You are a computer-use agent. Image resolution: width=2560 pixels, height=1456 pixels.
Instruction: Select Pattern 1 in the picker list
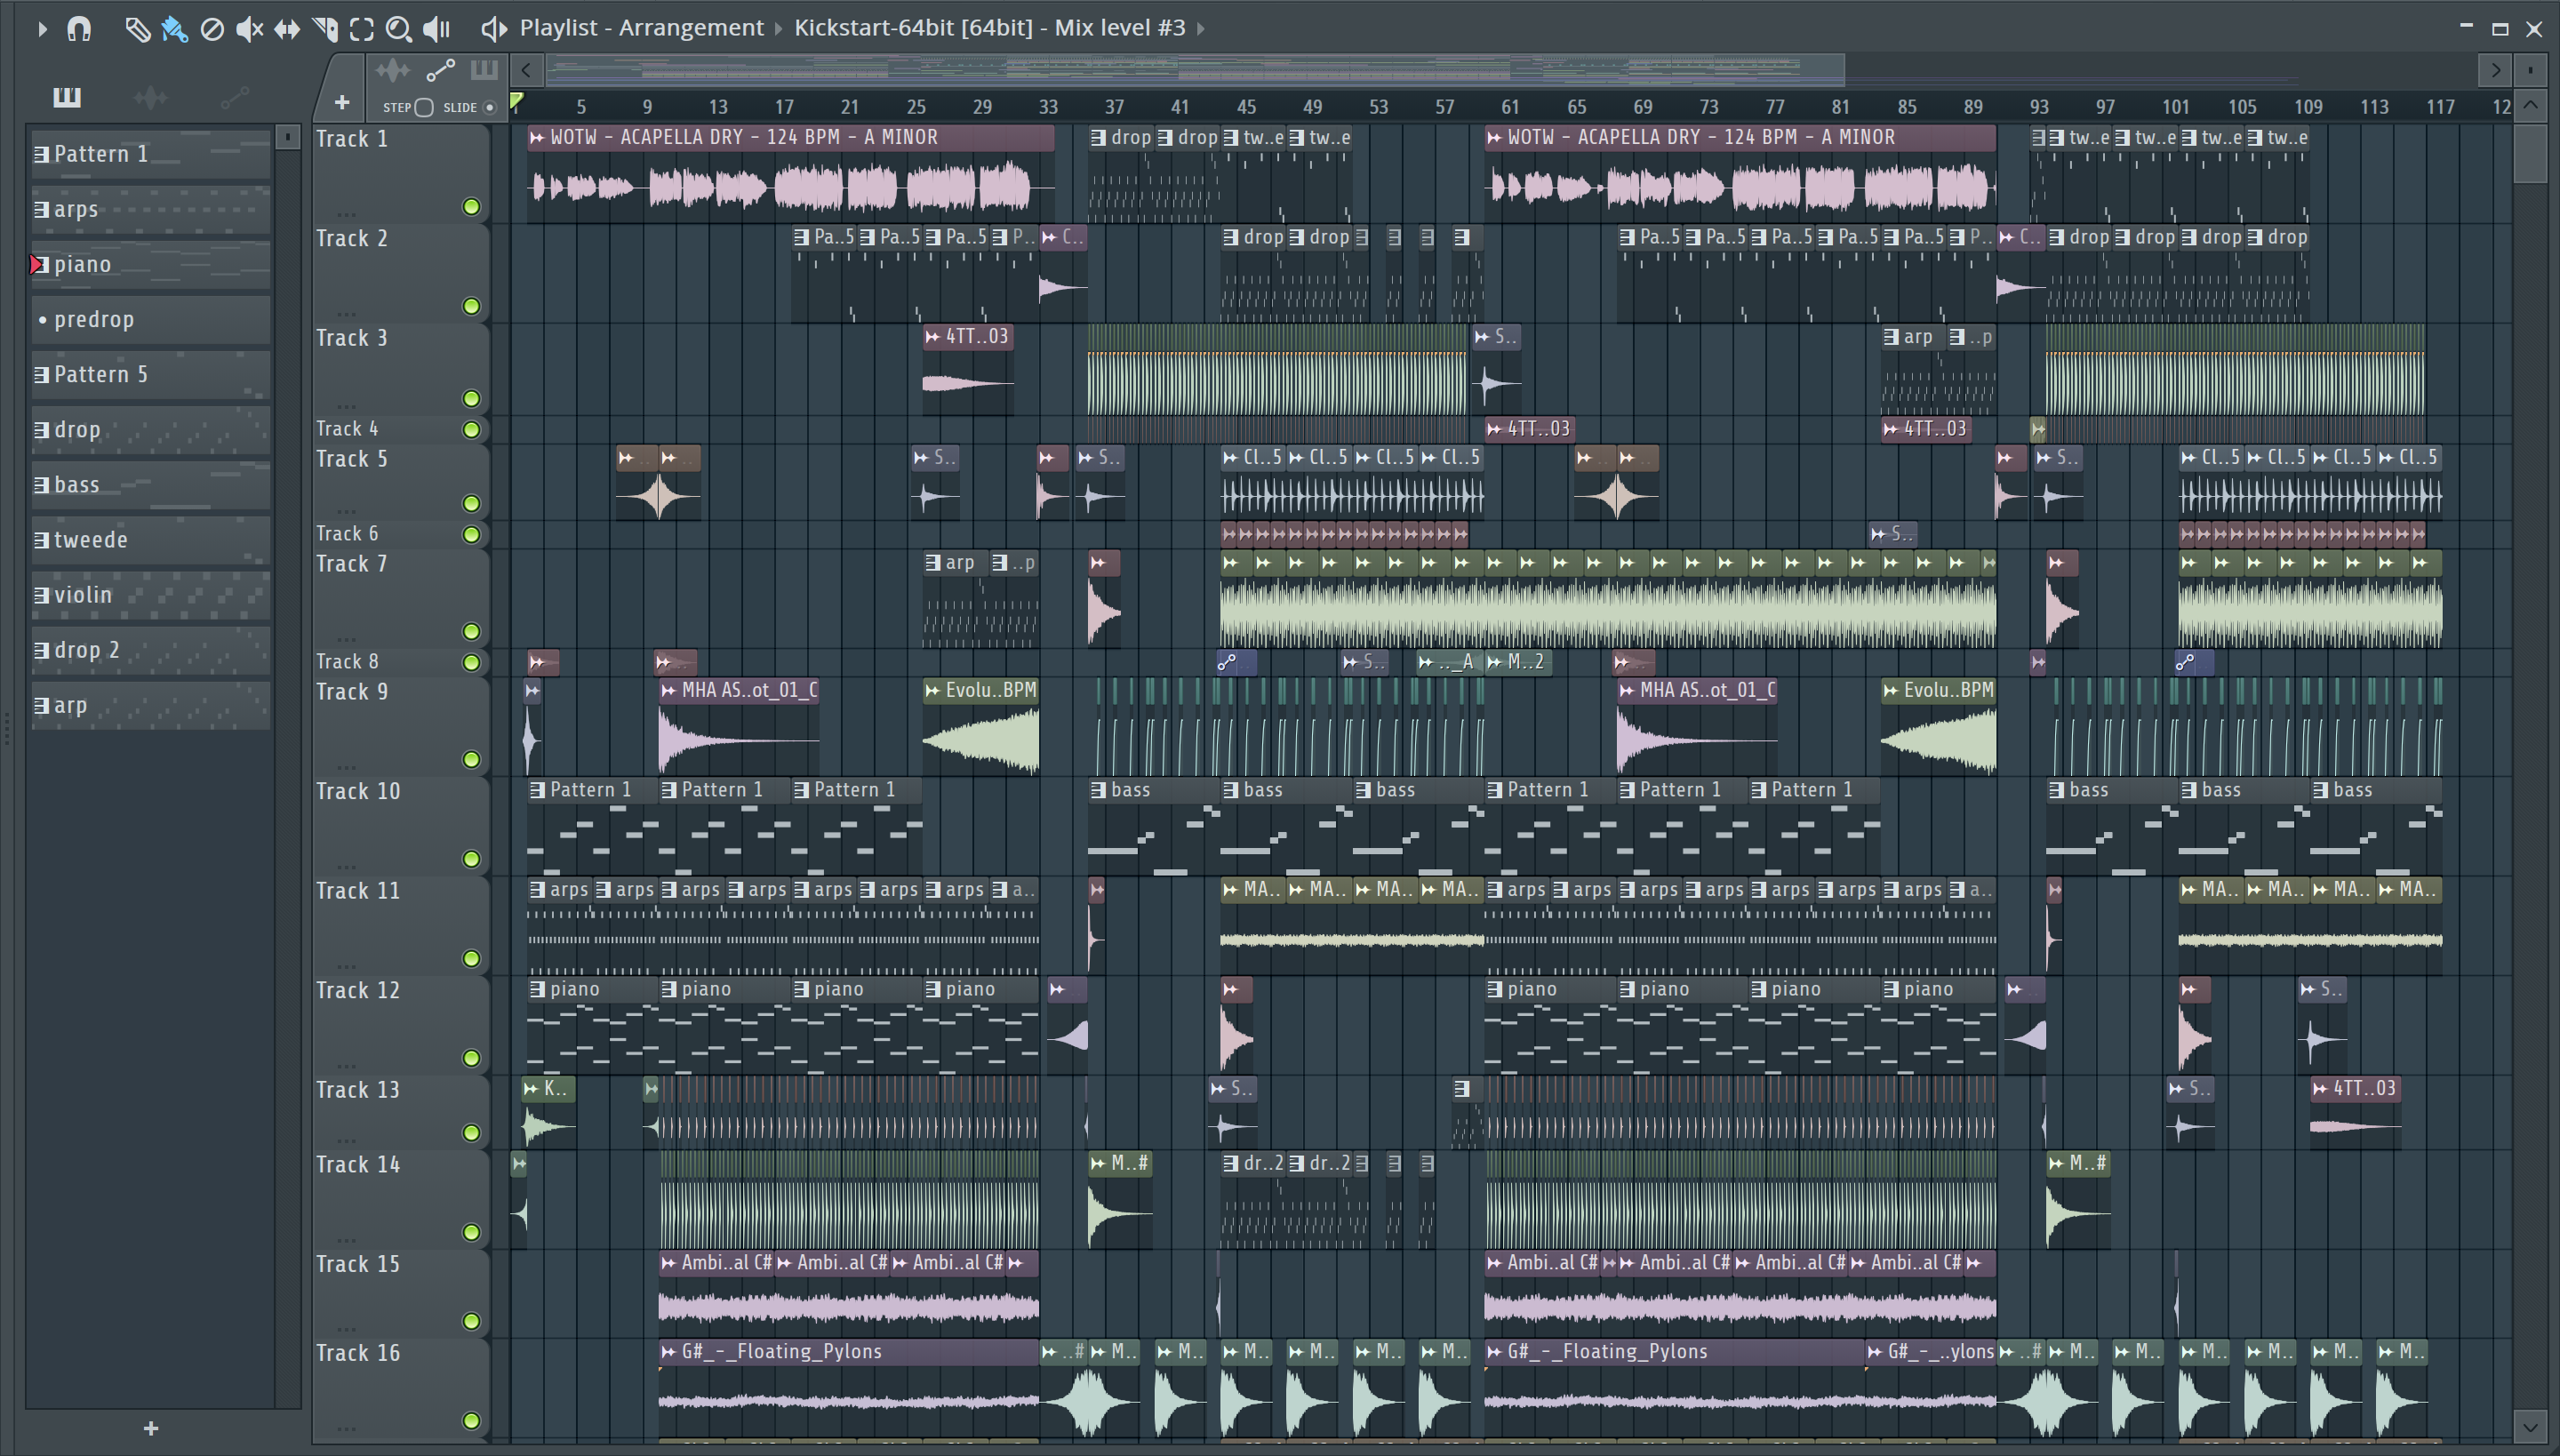click(x=151, y=154)
